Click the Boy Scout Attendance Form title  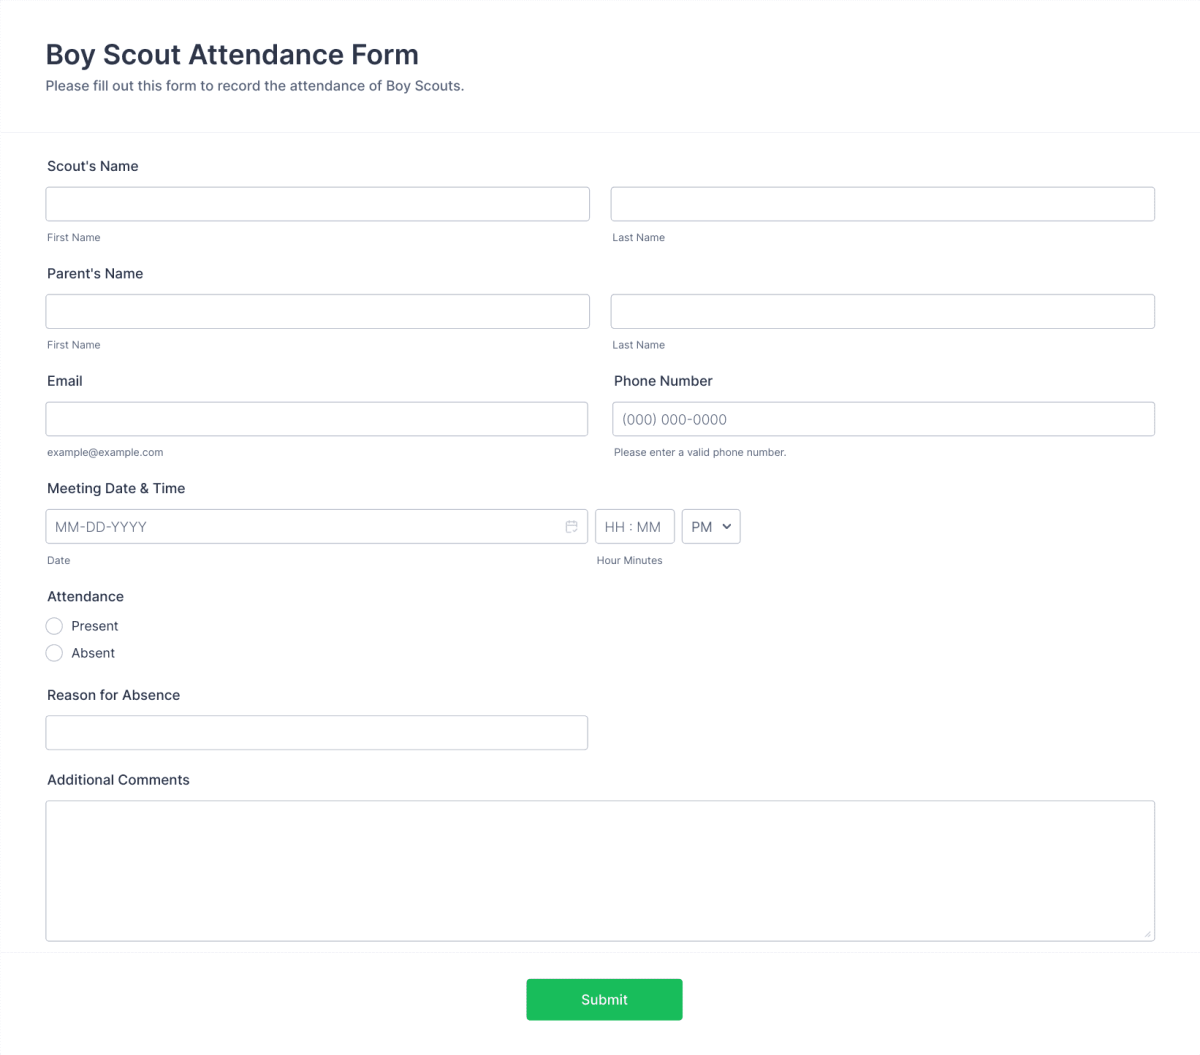tap(232, 54)
